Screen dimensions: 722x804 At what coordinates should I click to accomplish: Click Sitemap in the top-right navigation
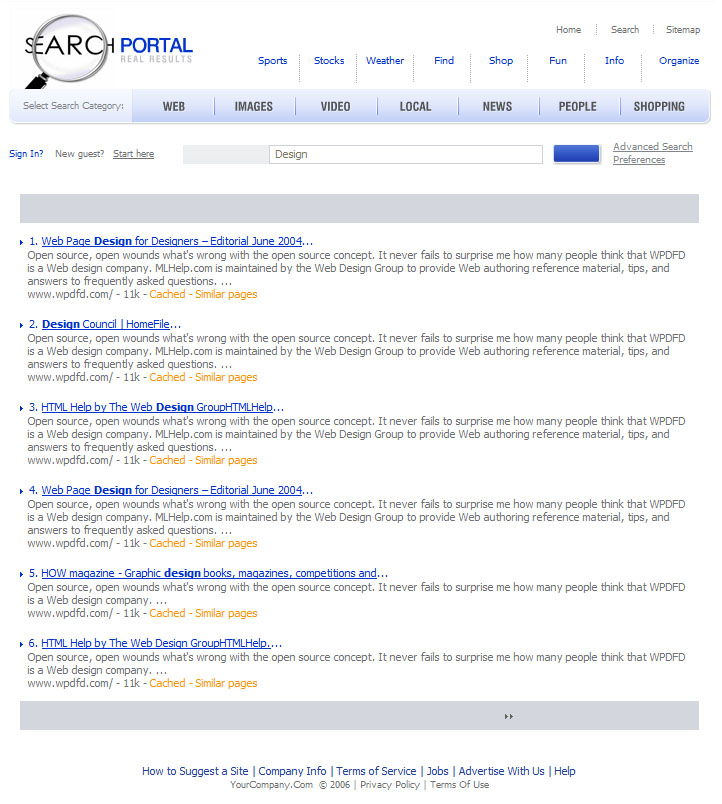click(683, 30)
